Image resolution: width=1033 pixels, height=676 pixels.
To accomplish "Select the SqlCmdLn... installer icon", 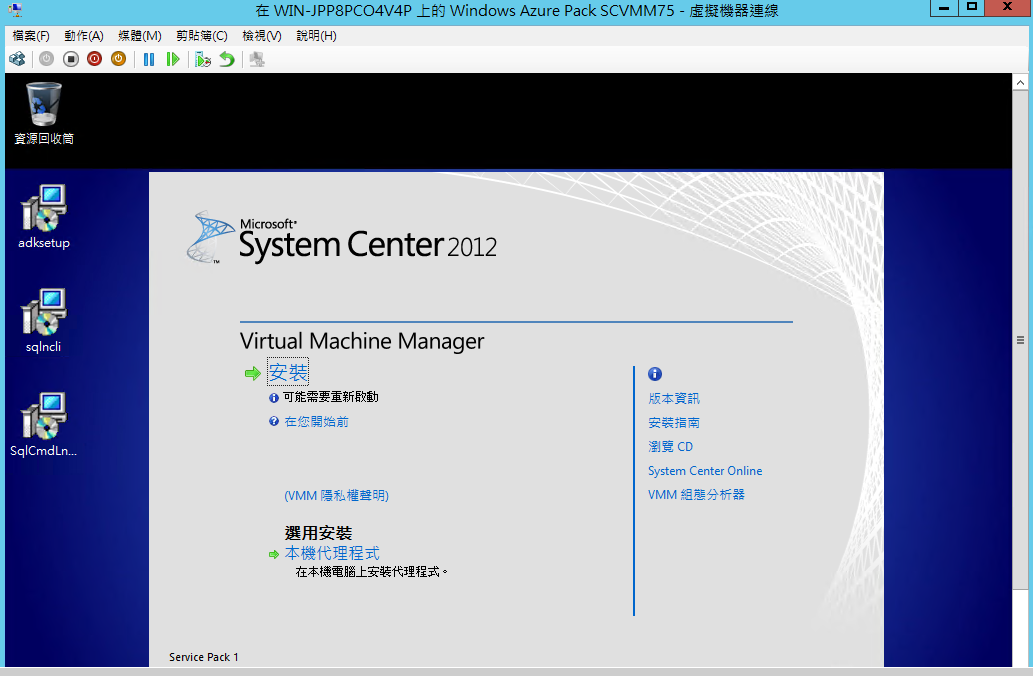I will pyautogui.click(x=44, y=425).
